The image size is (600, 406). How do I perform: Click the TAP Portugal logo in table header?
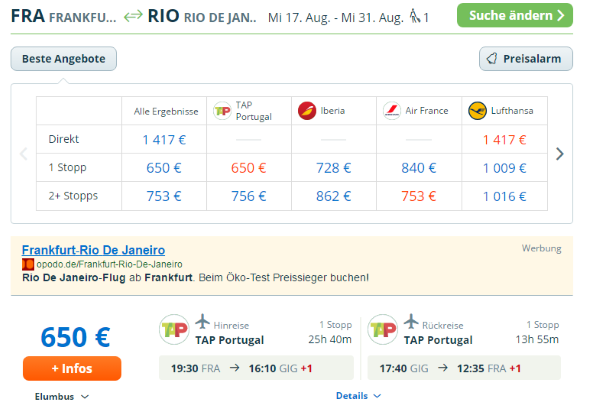pyautogui.click(x=222, y=111)
